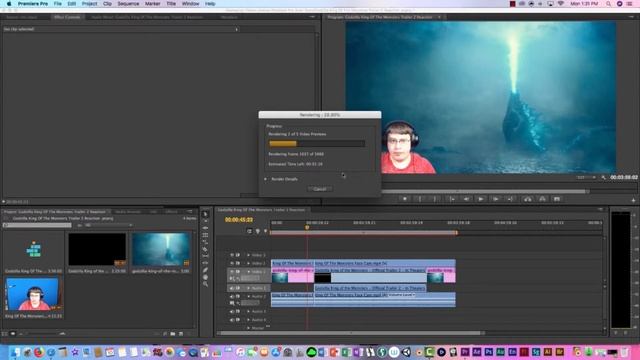
Task: Select the Slip tool
Action: tap(205, 256)
